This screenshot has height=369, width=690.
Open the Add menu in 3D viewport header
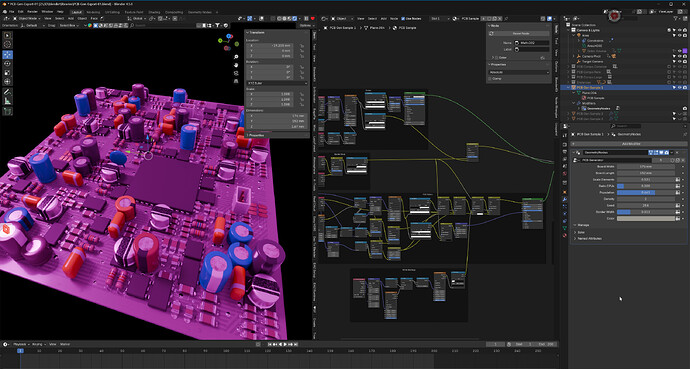click(71, 18)
